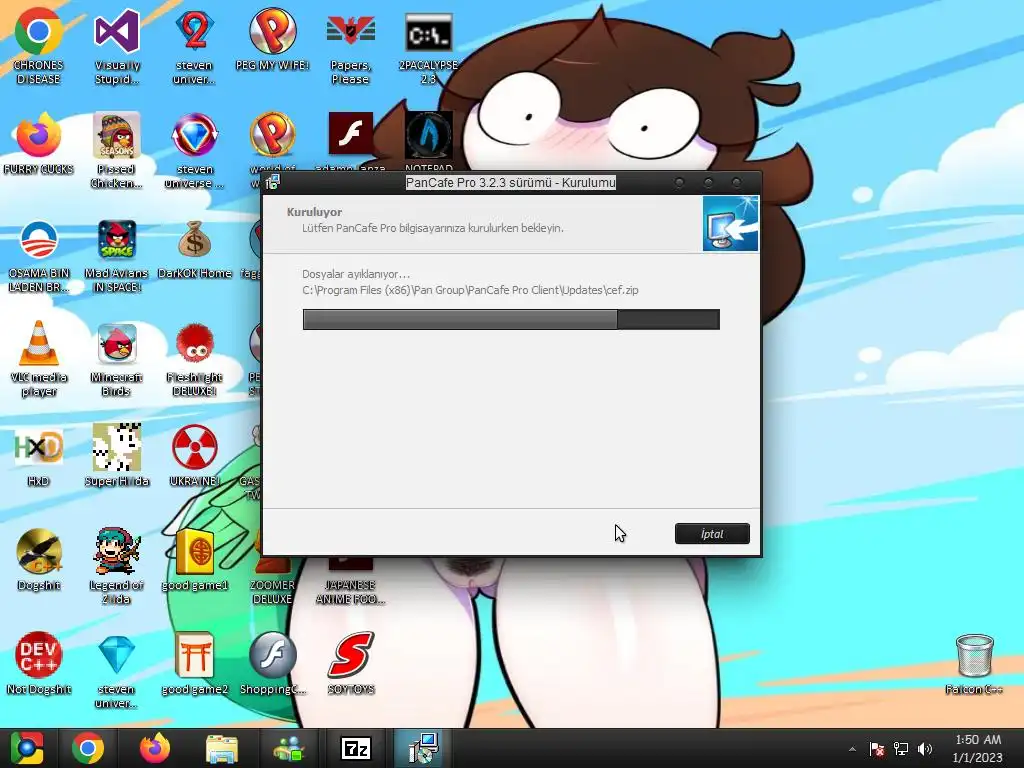
Task: Cancel installation with the İptal button
Action: tap(712, 534)
